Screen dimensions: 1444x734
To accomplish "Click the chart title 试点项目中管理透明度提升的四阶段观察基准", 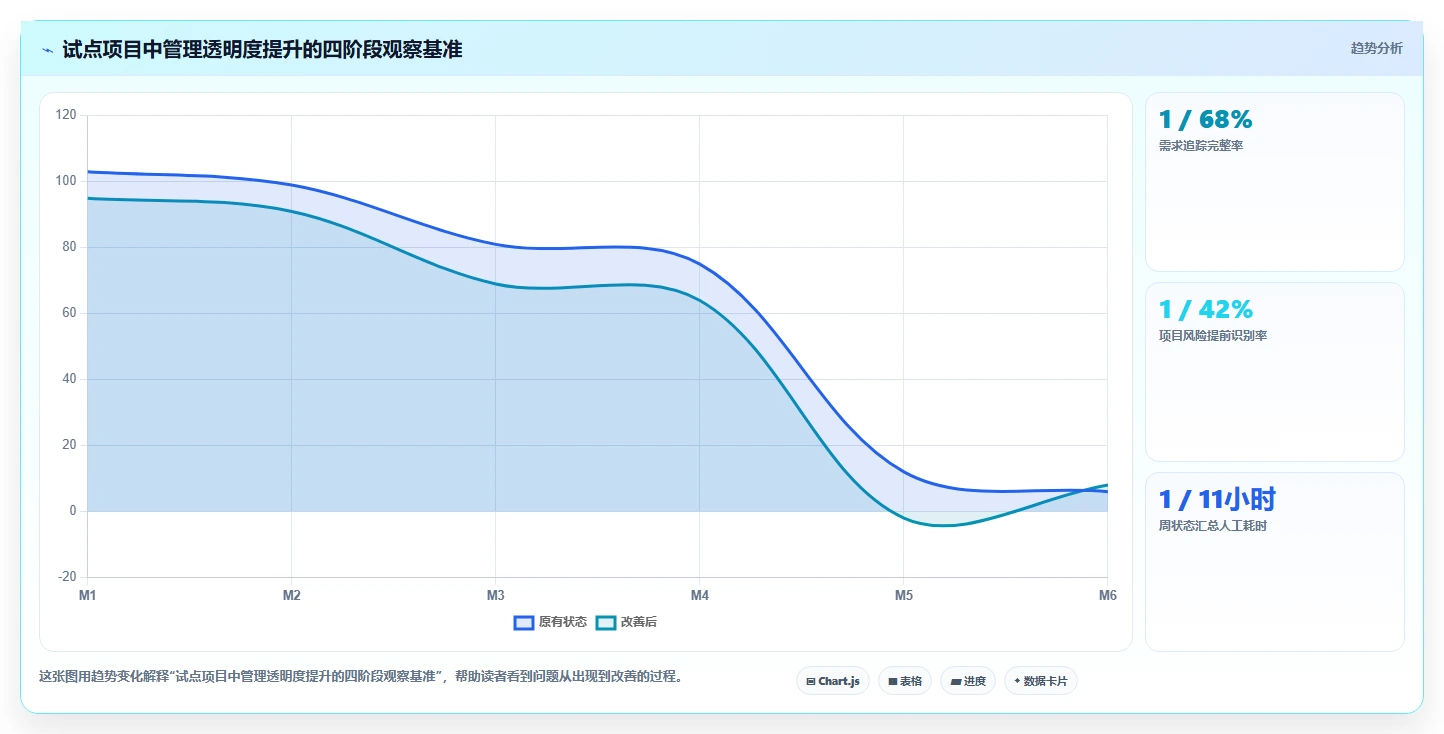I will click(x=262, y=49).
